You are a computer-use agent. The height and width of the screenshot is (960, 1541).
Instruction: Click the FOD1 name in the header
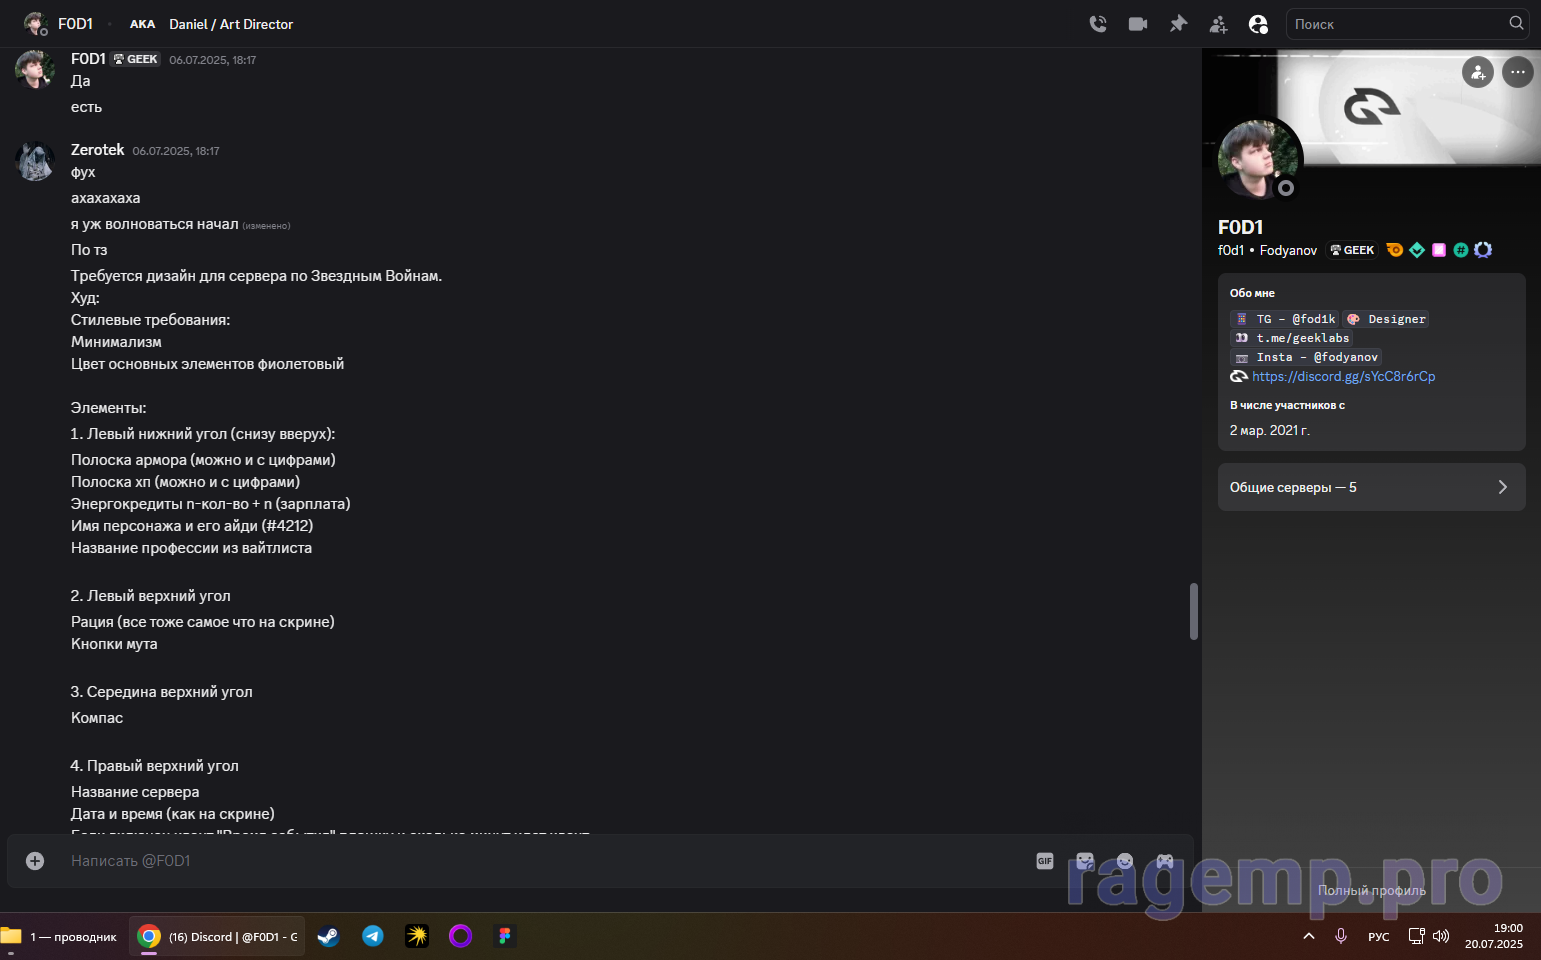(x=76, y=24)
